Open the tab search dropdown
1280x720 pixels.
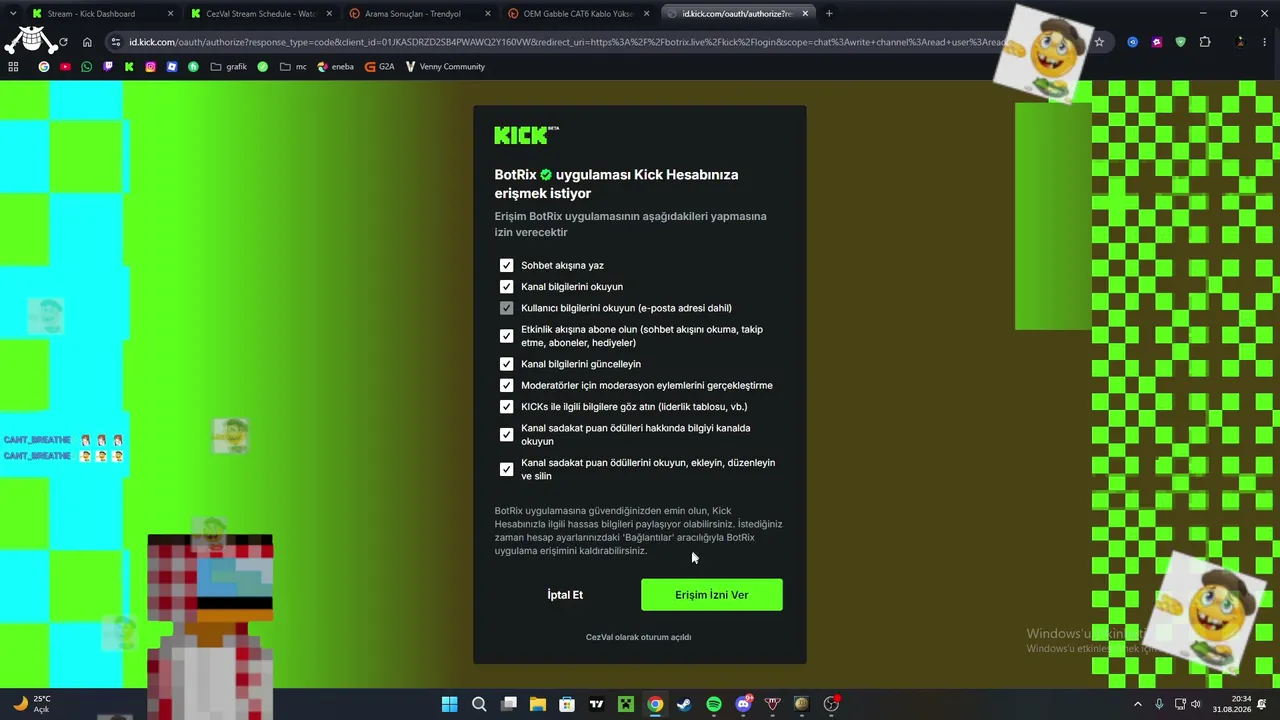pyautogui.click(x=12, y=14)
